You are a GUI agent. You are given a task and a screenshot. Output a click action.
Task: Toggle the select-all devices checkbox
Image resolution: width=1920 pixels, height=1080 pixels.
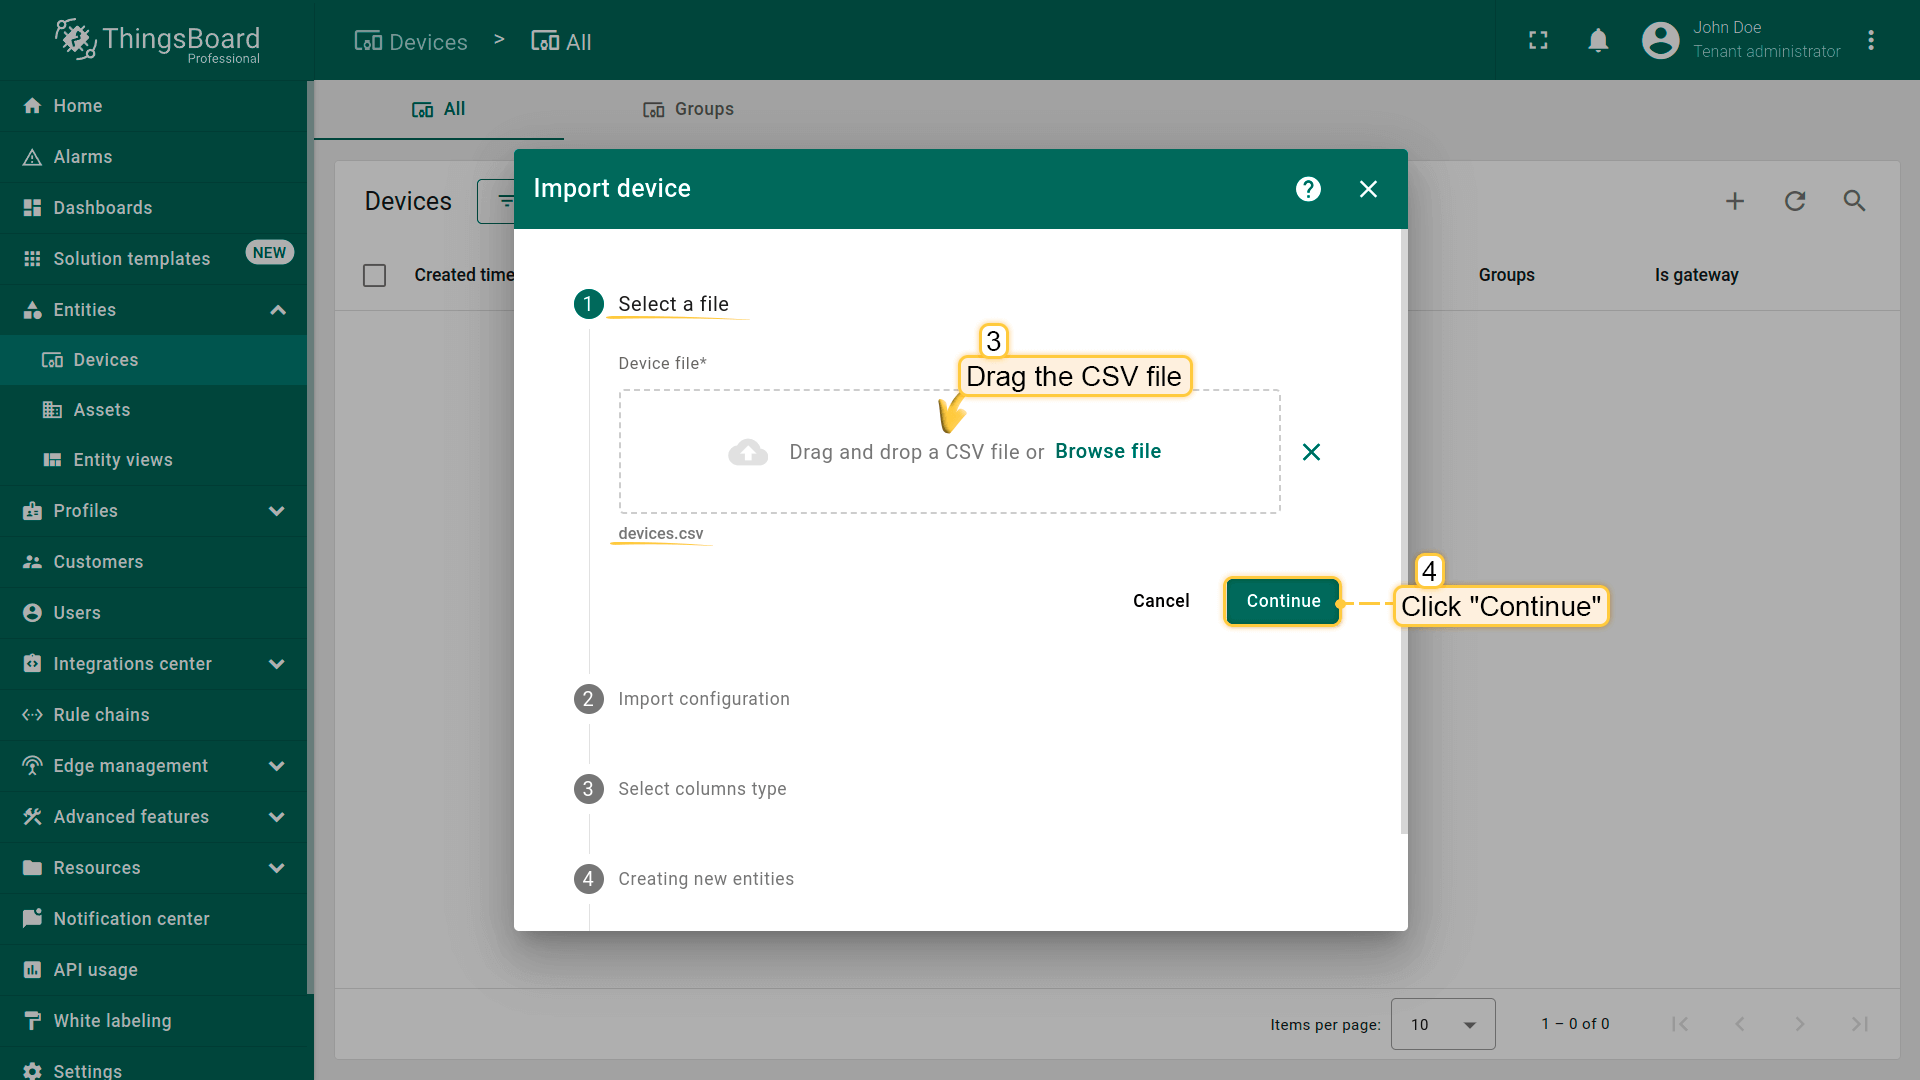[375, 275]
